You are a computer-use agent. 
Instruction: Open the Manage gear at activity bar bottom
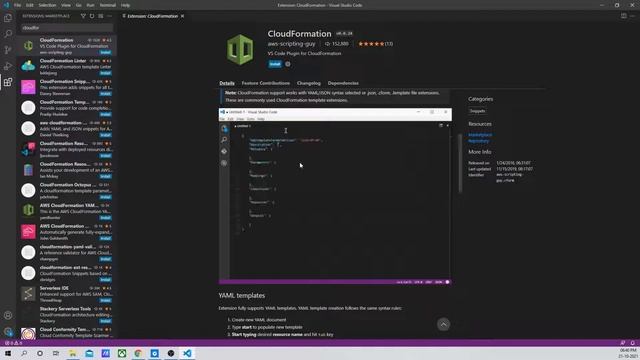point(8,332)
